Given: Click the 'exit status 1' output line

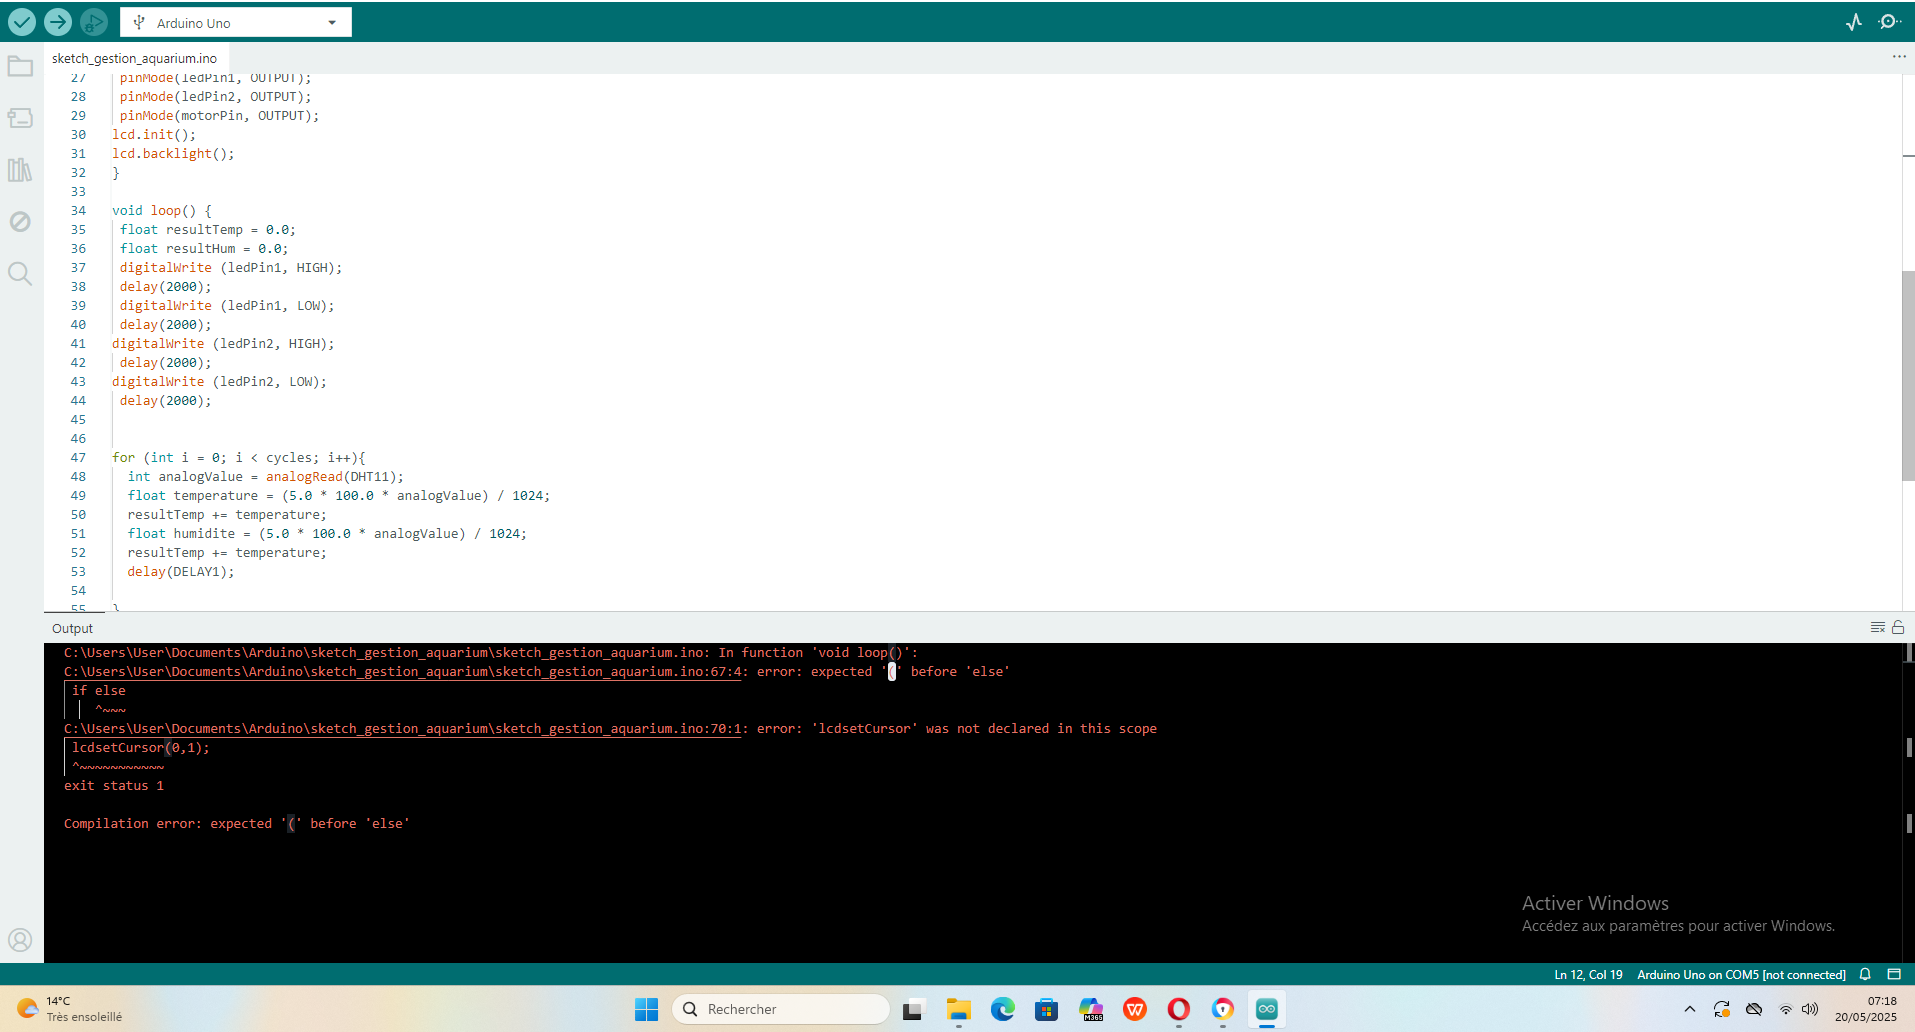Looking at the screenshot, I should [114, 786].
